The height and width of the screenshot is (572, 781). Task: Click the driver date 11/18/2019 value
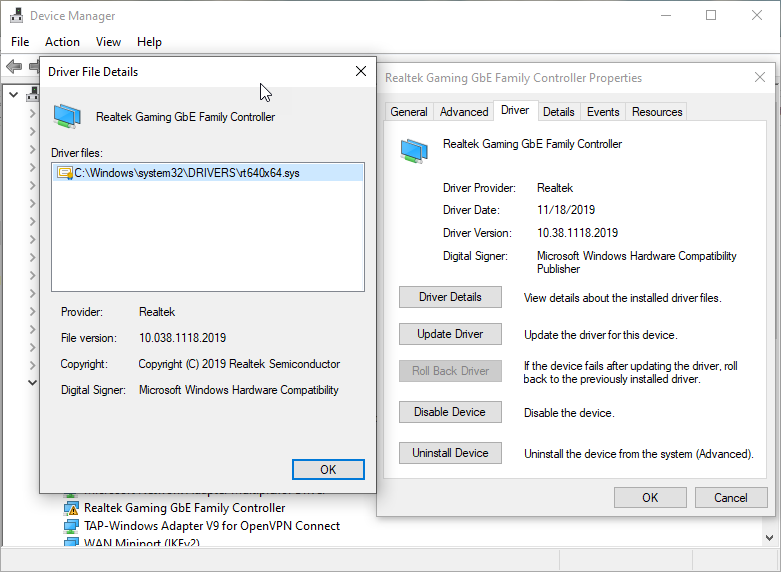(566, 210)
